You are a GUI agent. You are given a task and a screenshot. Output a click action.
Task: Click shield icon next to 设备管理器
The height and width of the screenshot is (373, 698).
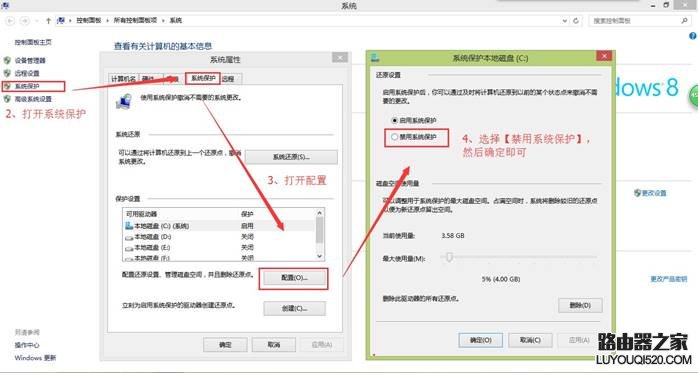tap(7, 60)
